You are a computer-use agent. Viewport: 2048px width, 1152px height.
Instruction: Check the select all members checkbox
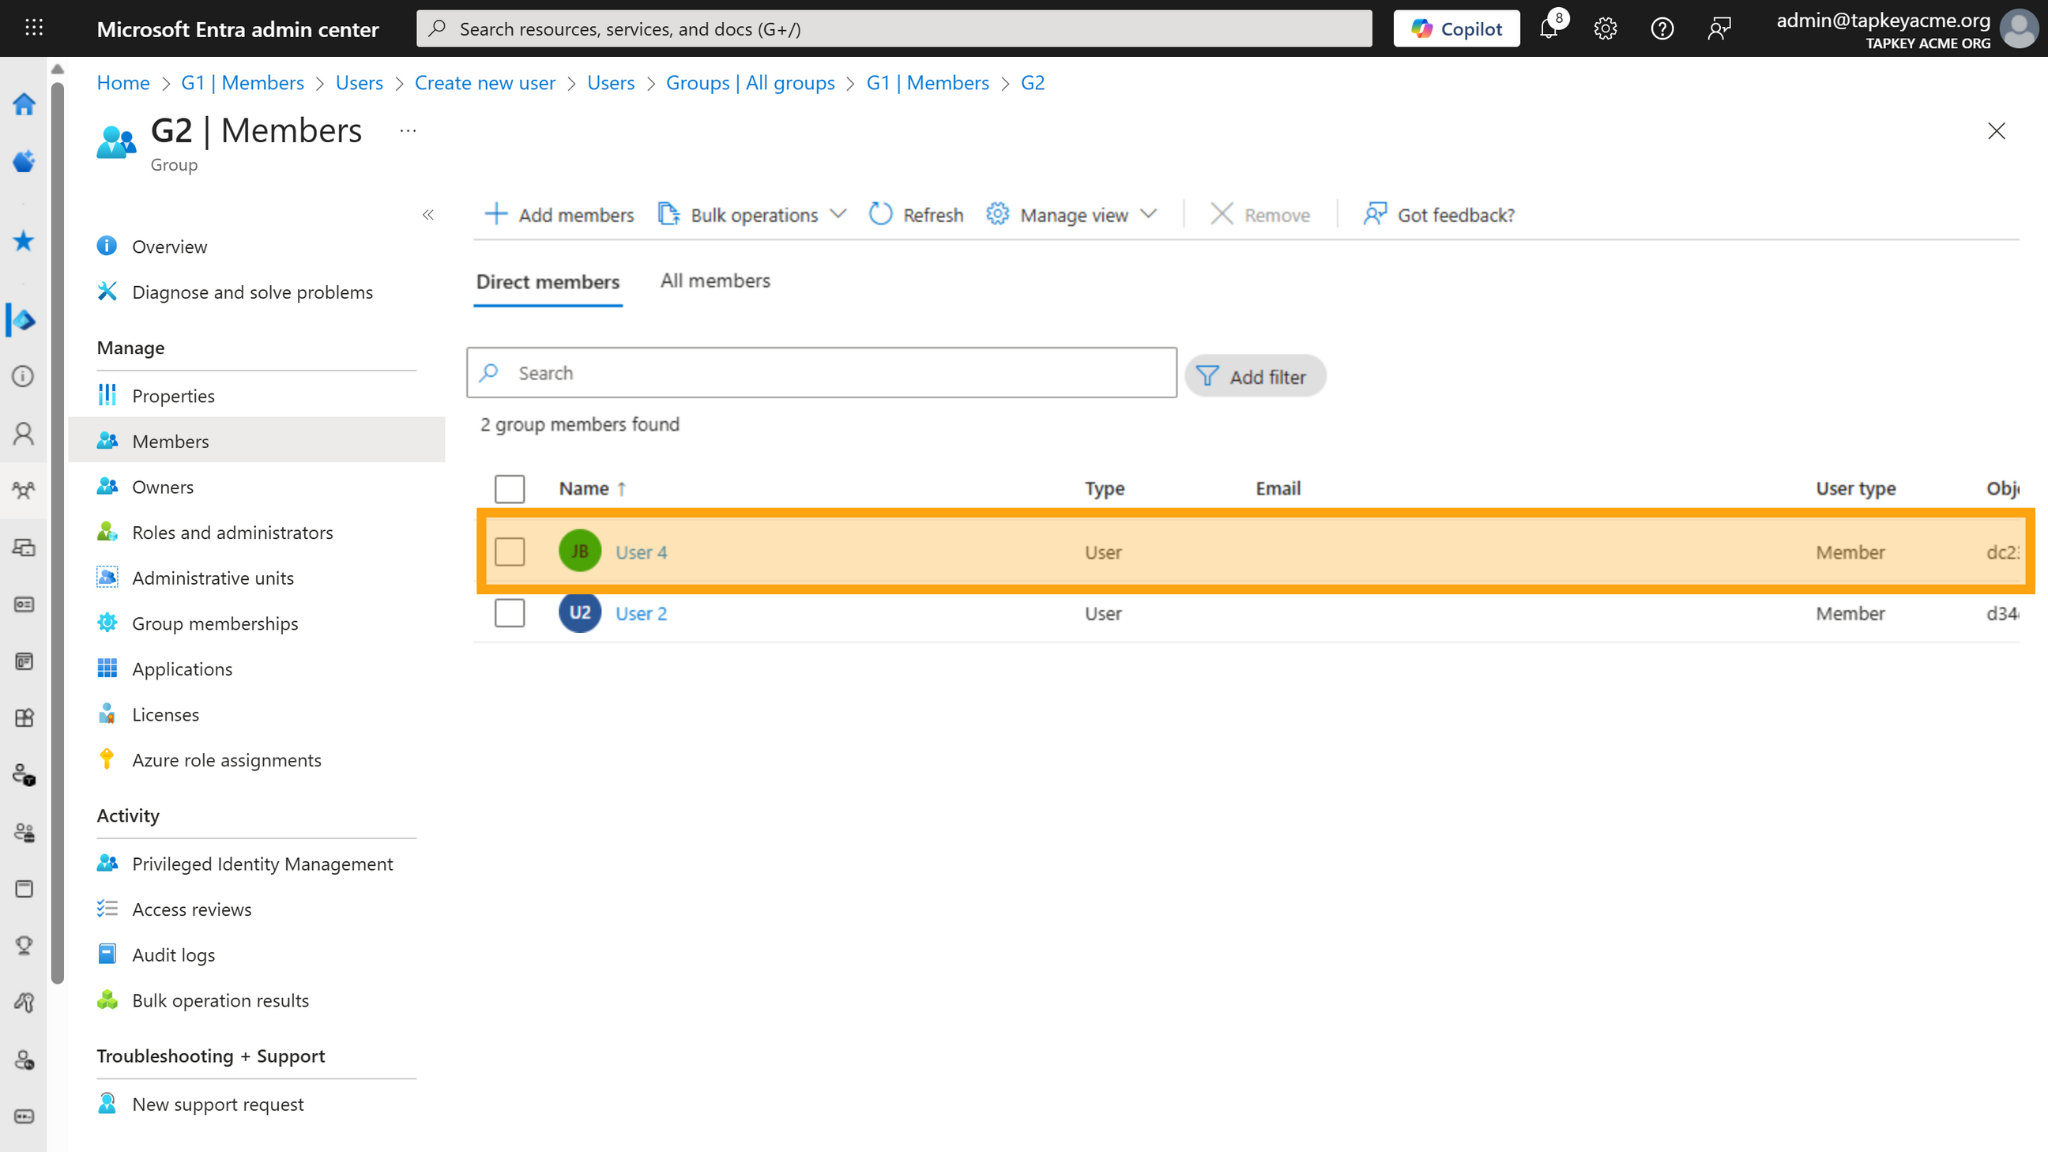tap(510, 489)
